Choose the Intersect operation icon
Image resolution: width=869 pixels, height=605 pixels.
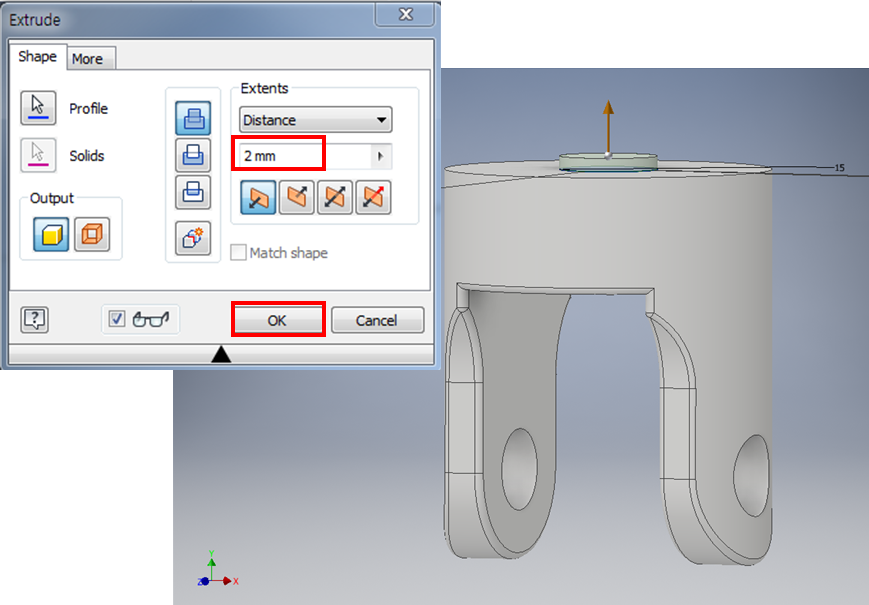click(193, 192)
